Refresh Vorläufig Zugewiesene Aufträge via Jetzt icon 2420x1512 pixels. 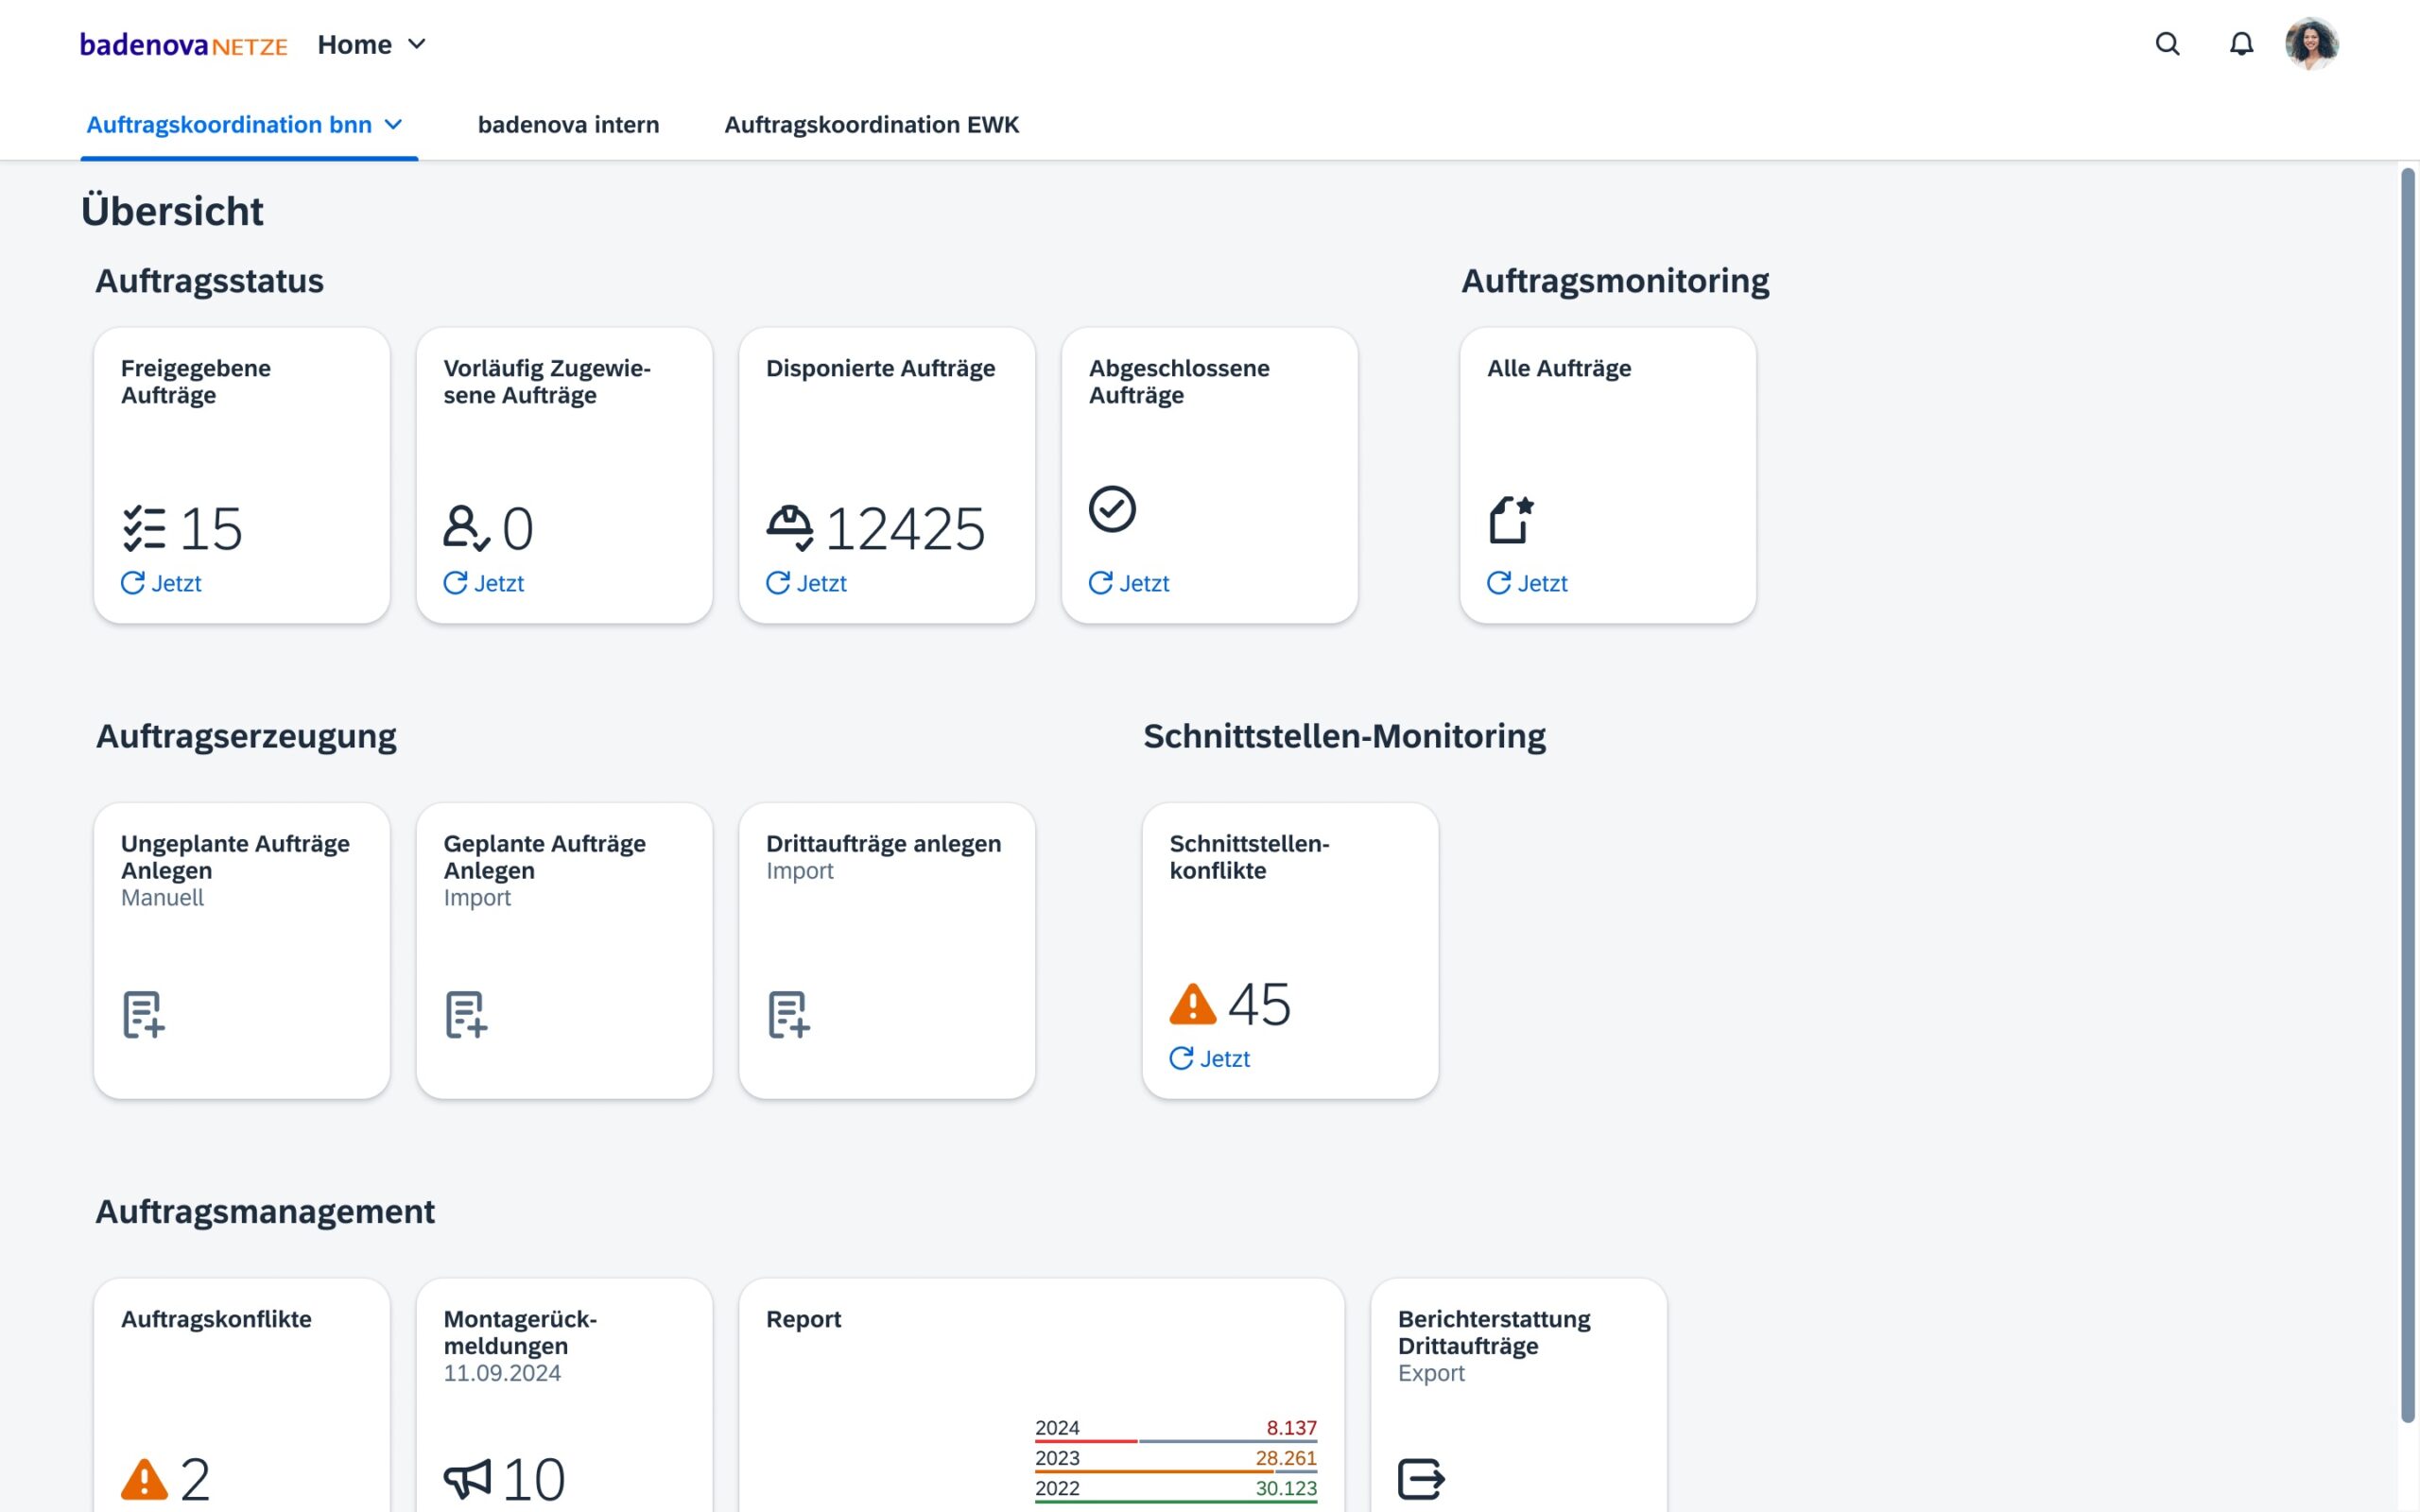point(455,583)
